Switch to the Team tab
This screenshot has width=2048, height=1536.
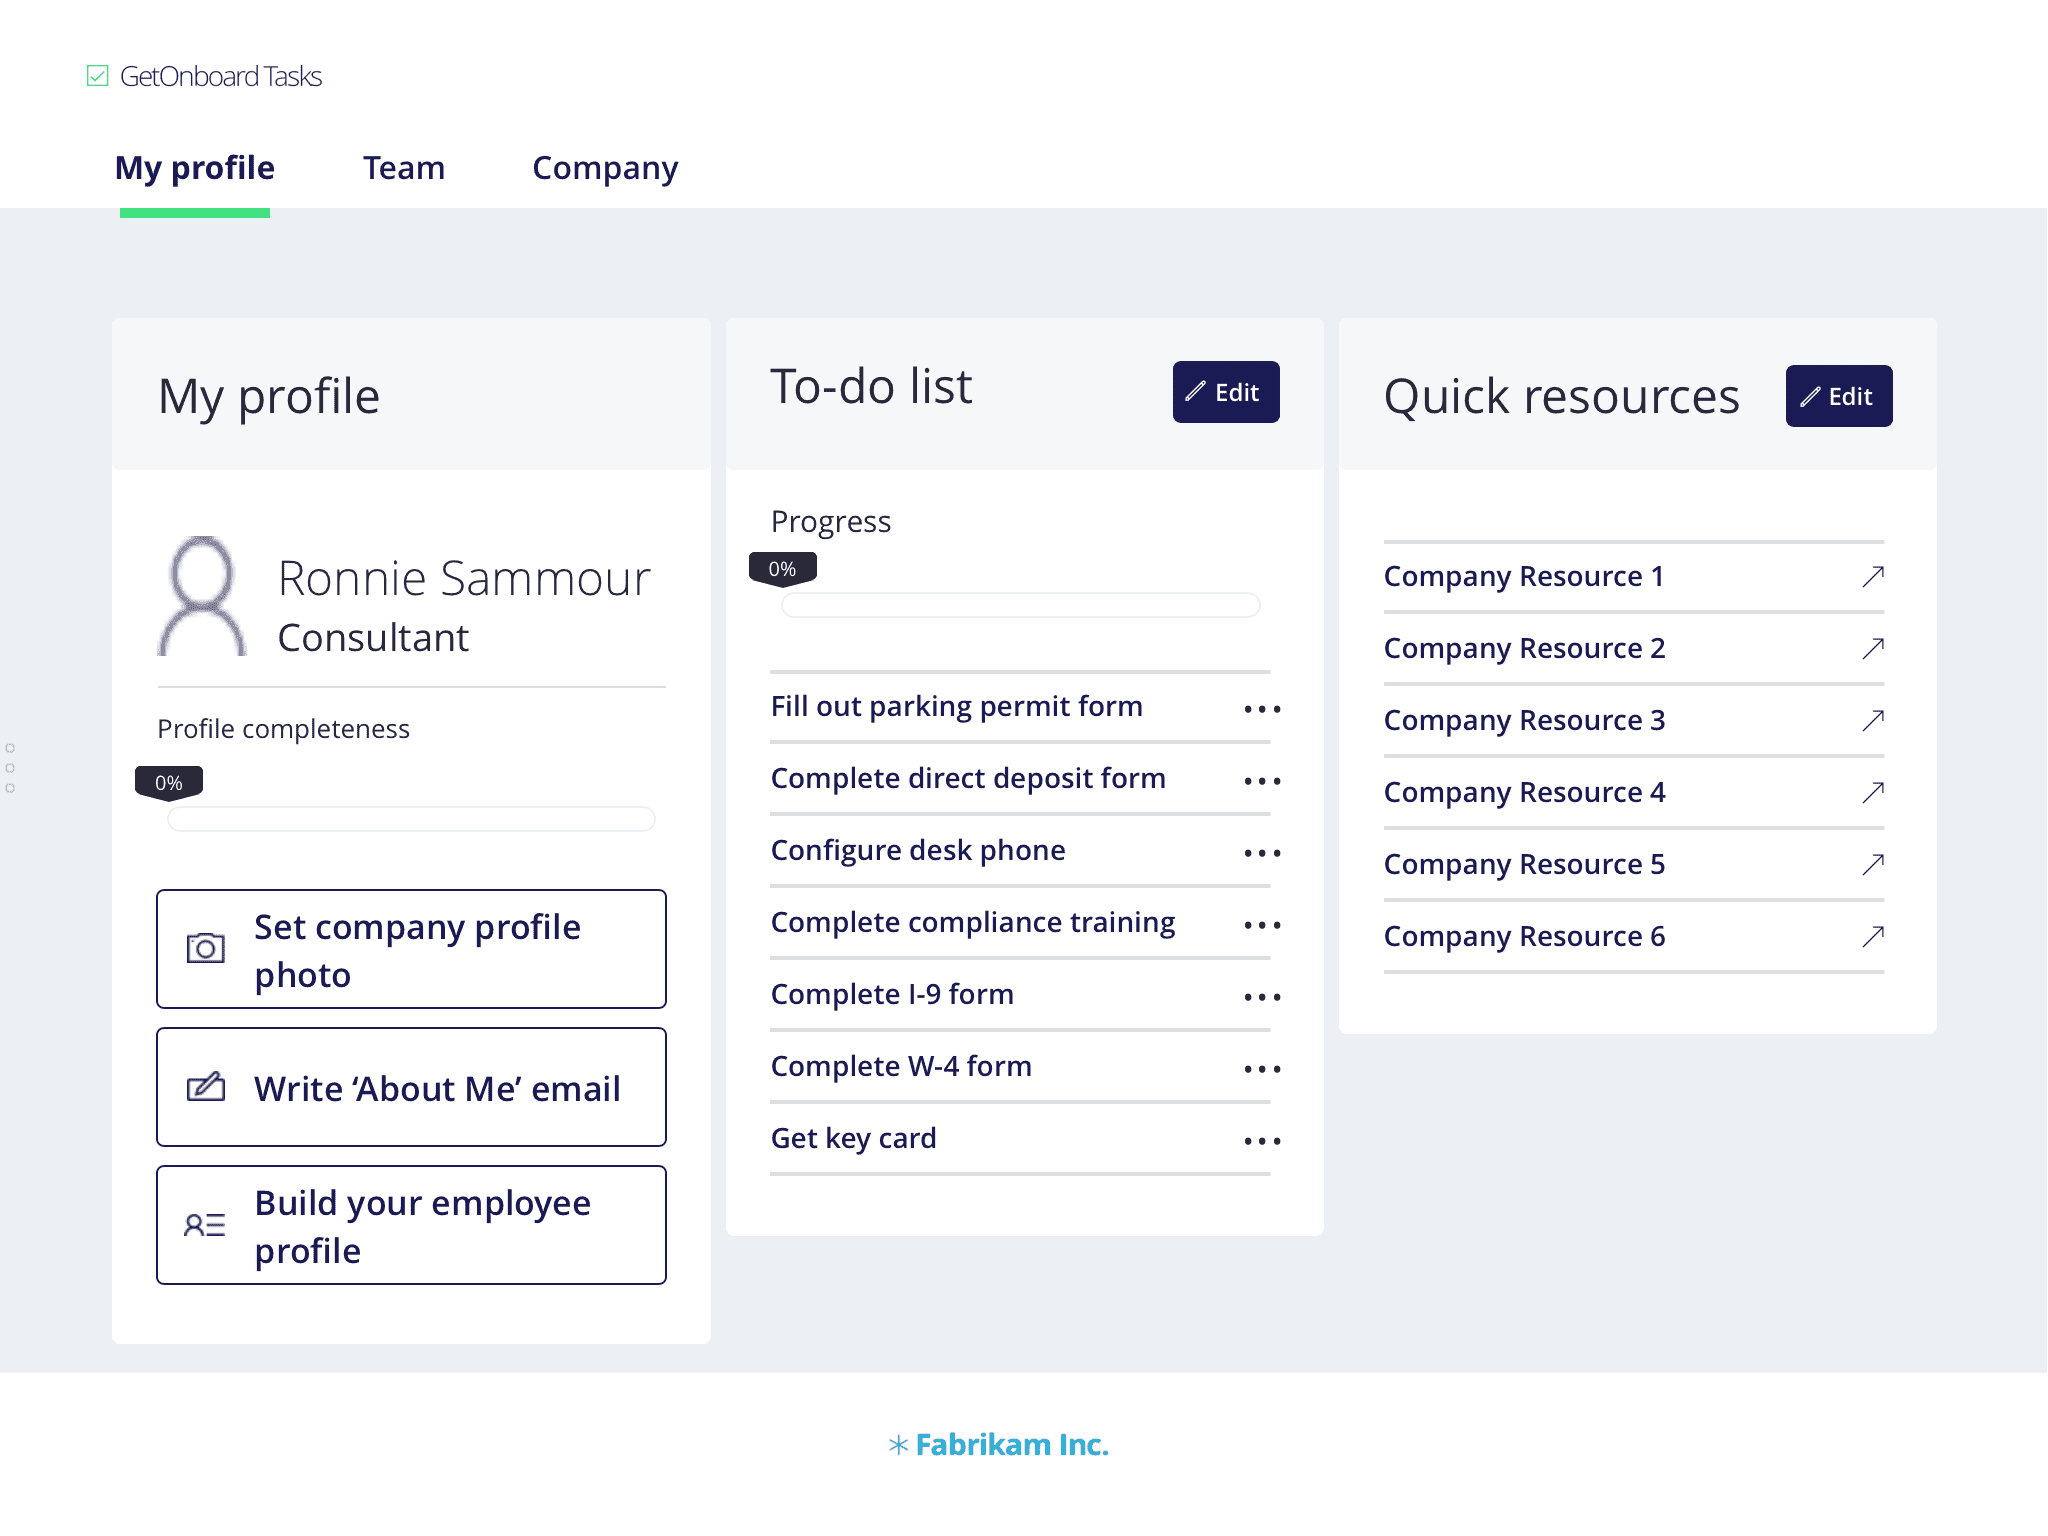(404, 168)
